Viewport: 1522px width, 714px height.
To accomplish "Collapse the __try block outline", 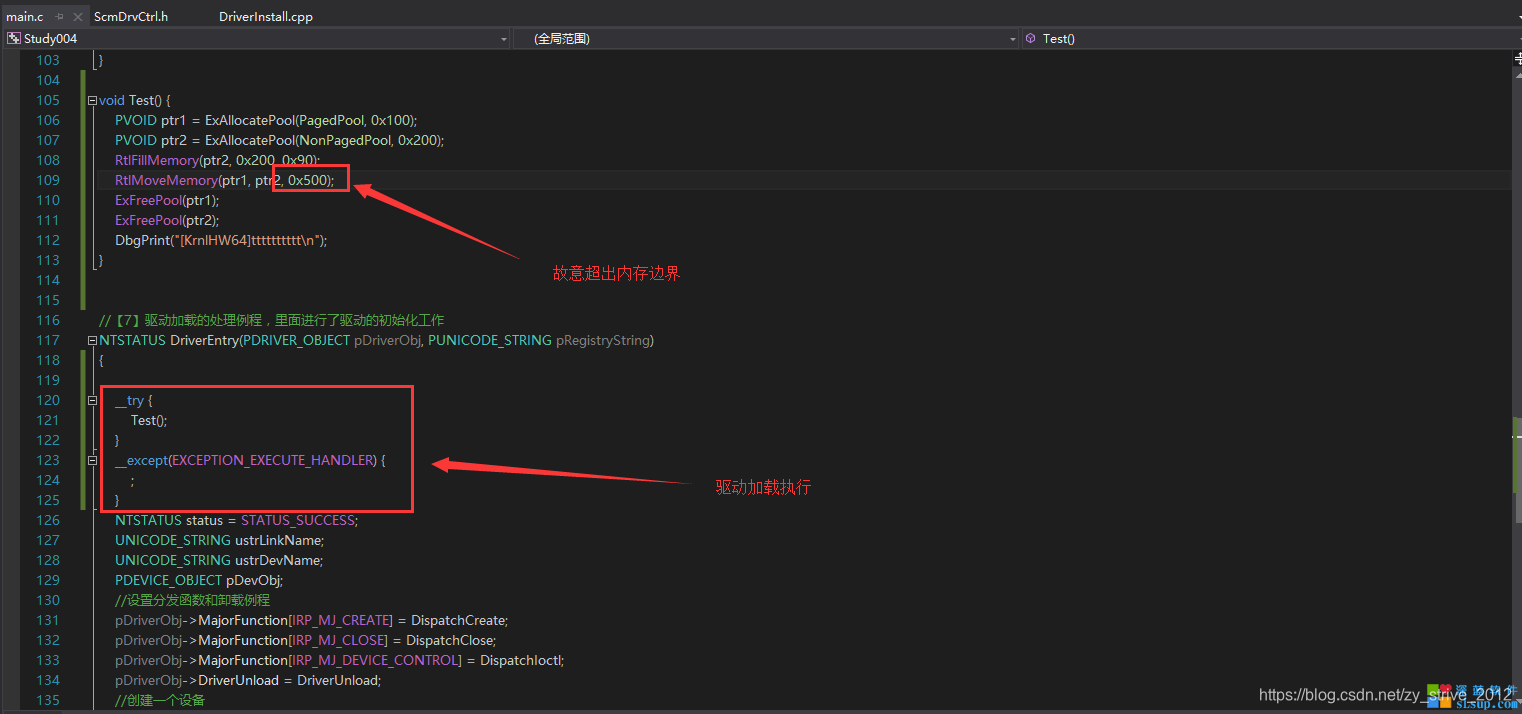I will [x=92, y=400].
